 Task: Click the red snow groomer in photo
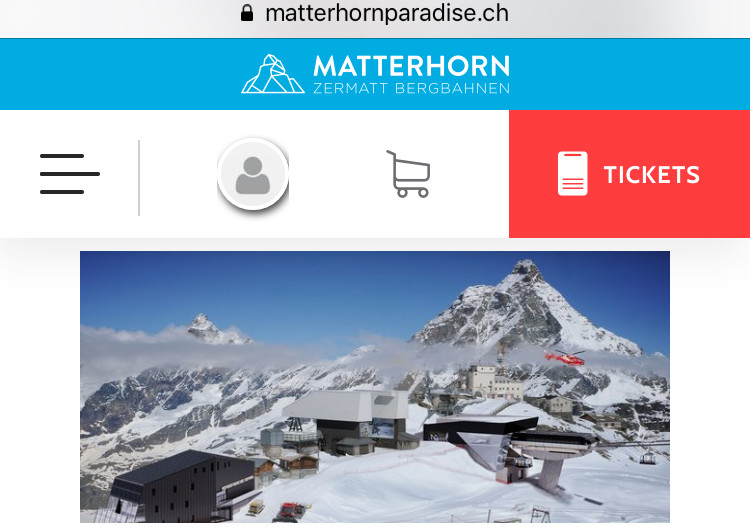tap(289, 511)
